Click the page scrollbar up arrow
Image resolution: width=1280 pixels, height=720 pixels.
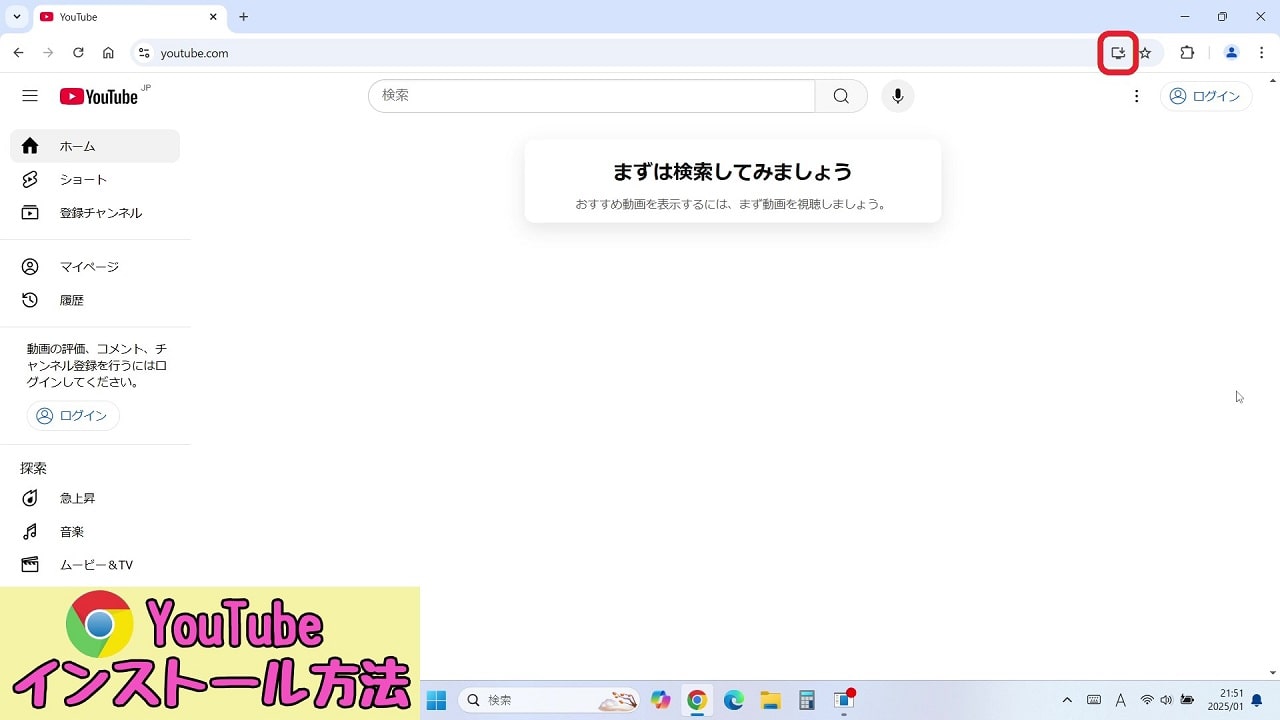[1272, 80]
